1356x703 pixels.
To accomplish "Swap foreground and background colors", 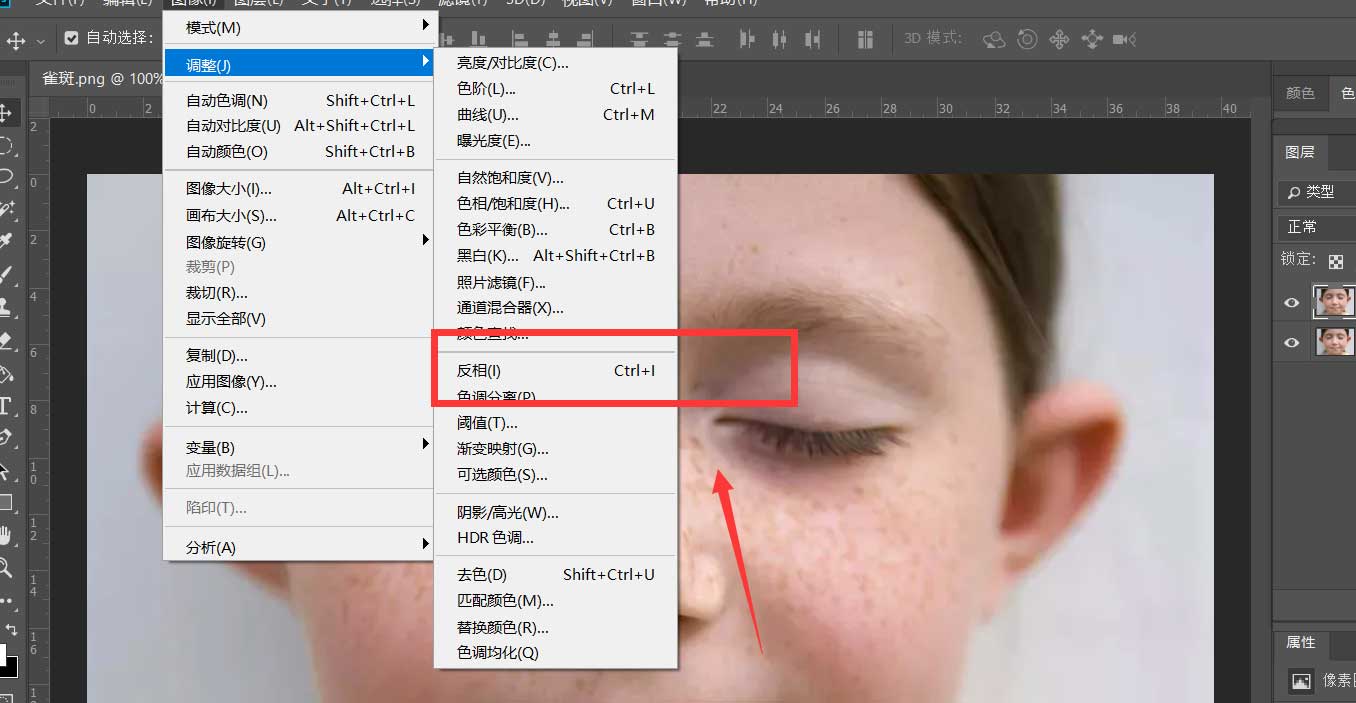I will [11, 629].
